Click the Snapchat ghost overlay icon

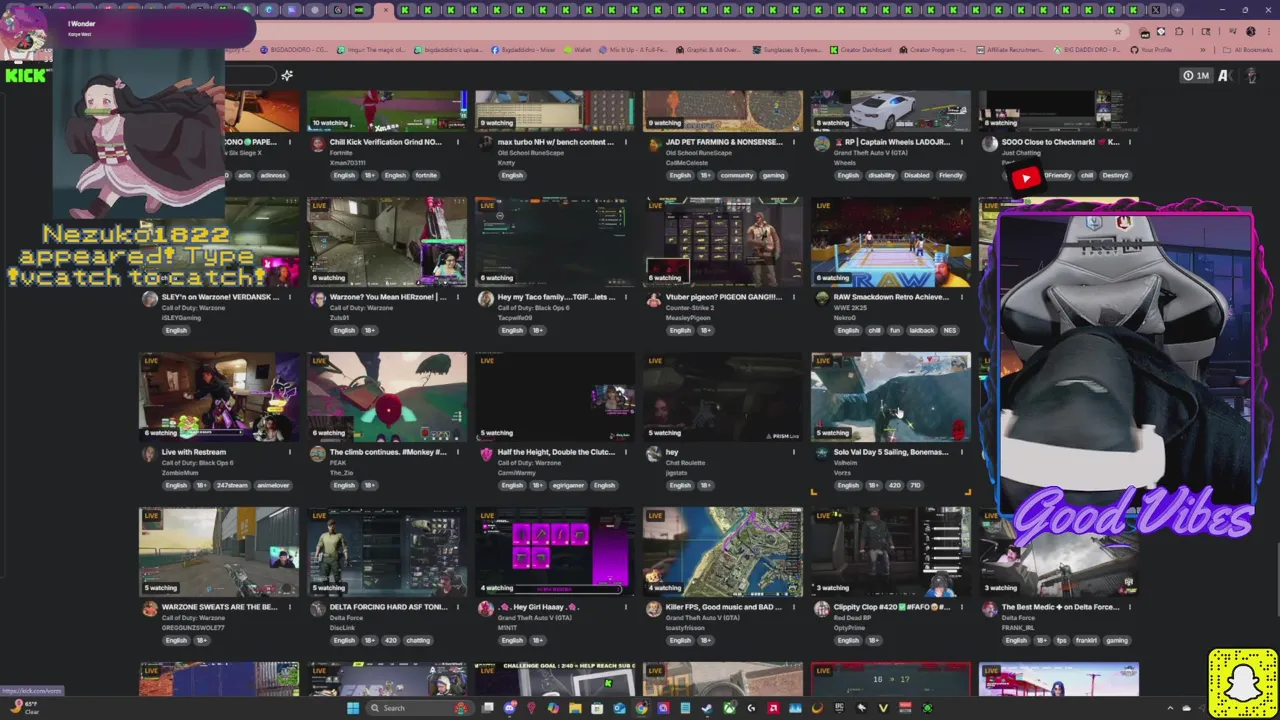pyautogui.click(x=1243, y=683)
